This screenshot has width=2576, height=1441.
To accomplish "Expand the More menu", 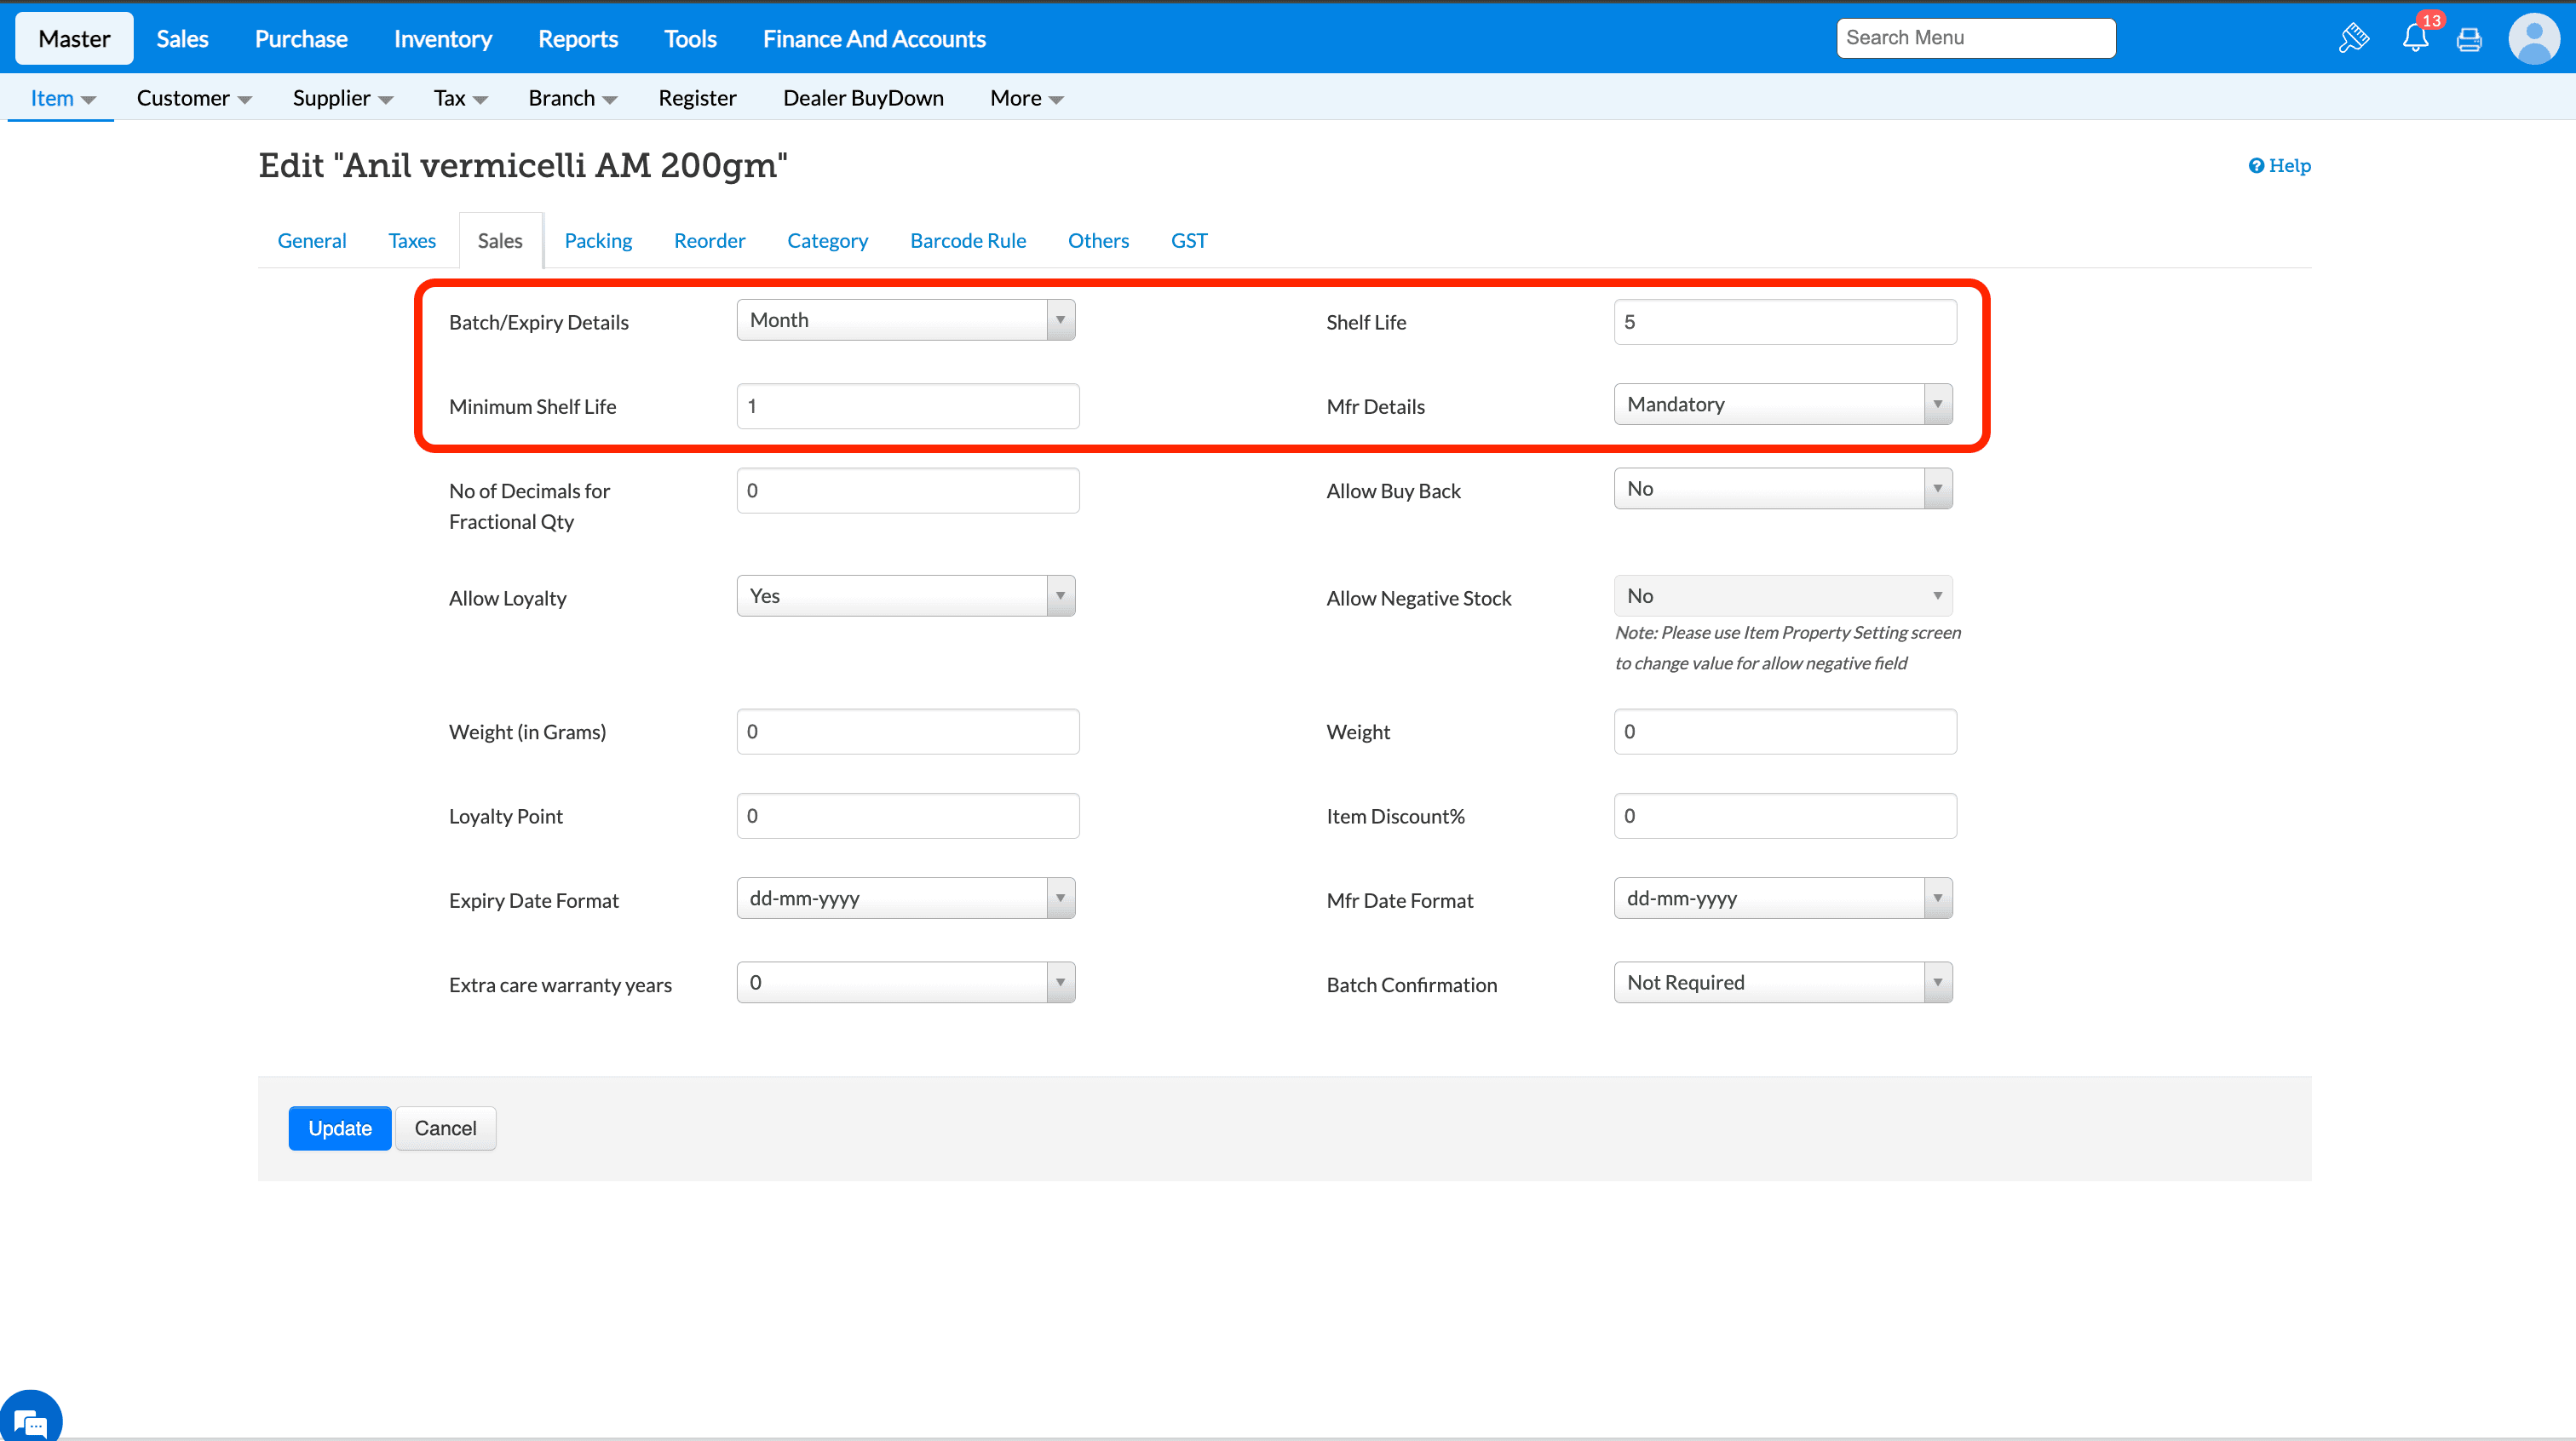I will pyautogui.click(x=1026, y=98).
